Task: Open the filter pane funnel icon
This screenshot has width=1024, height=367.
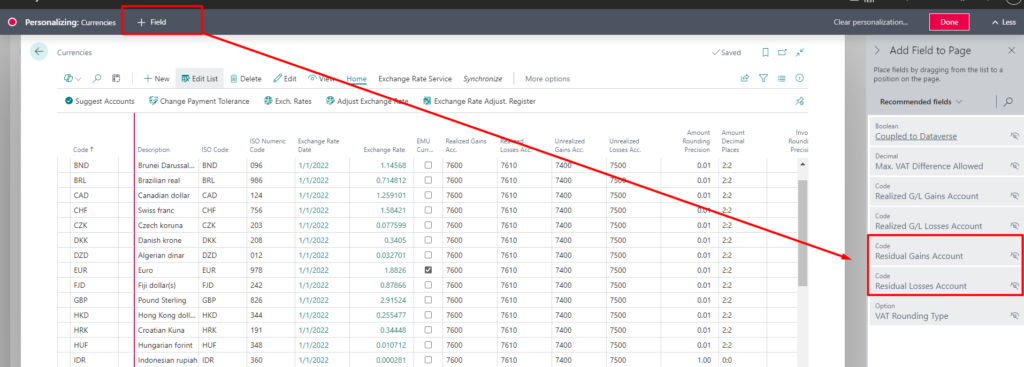Action: [x=763, y=78]
